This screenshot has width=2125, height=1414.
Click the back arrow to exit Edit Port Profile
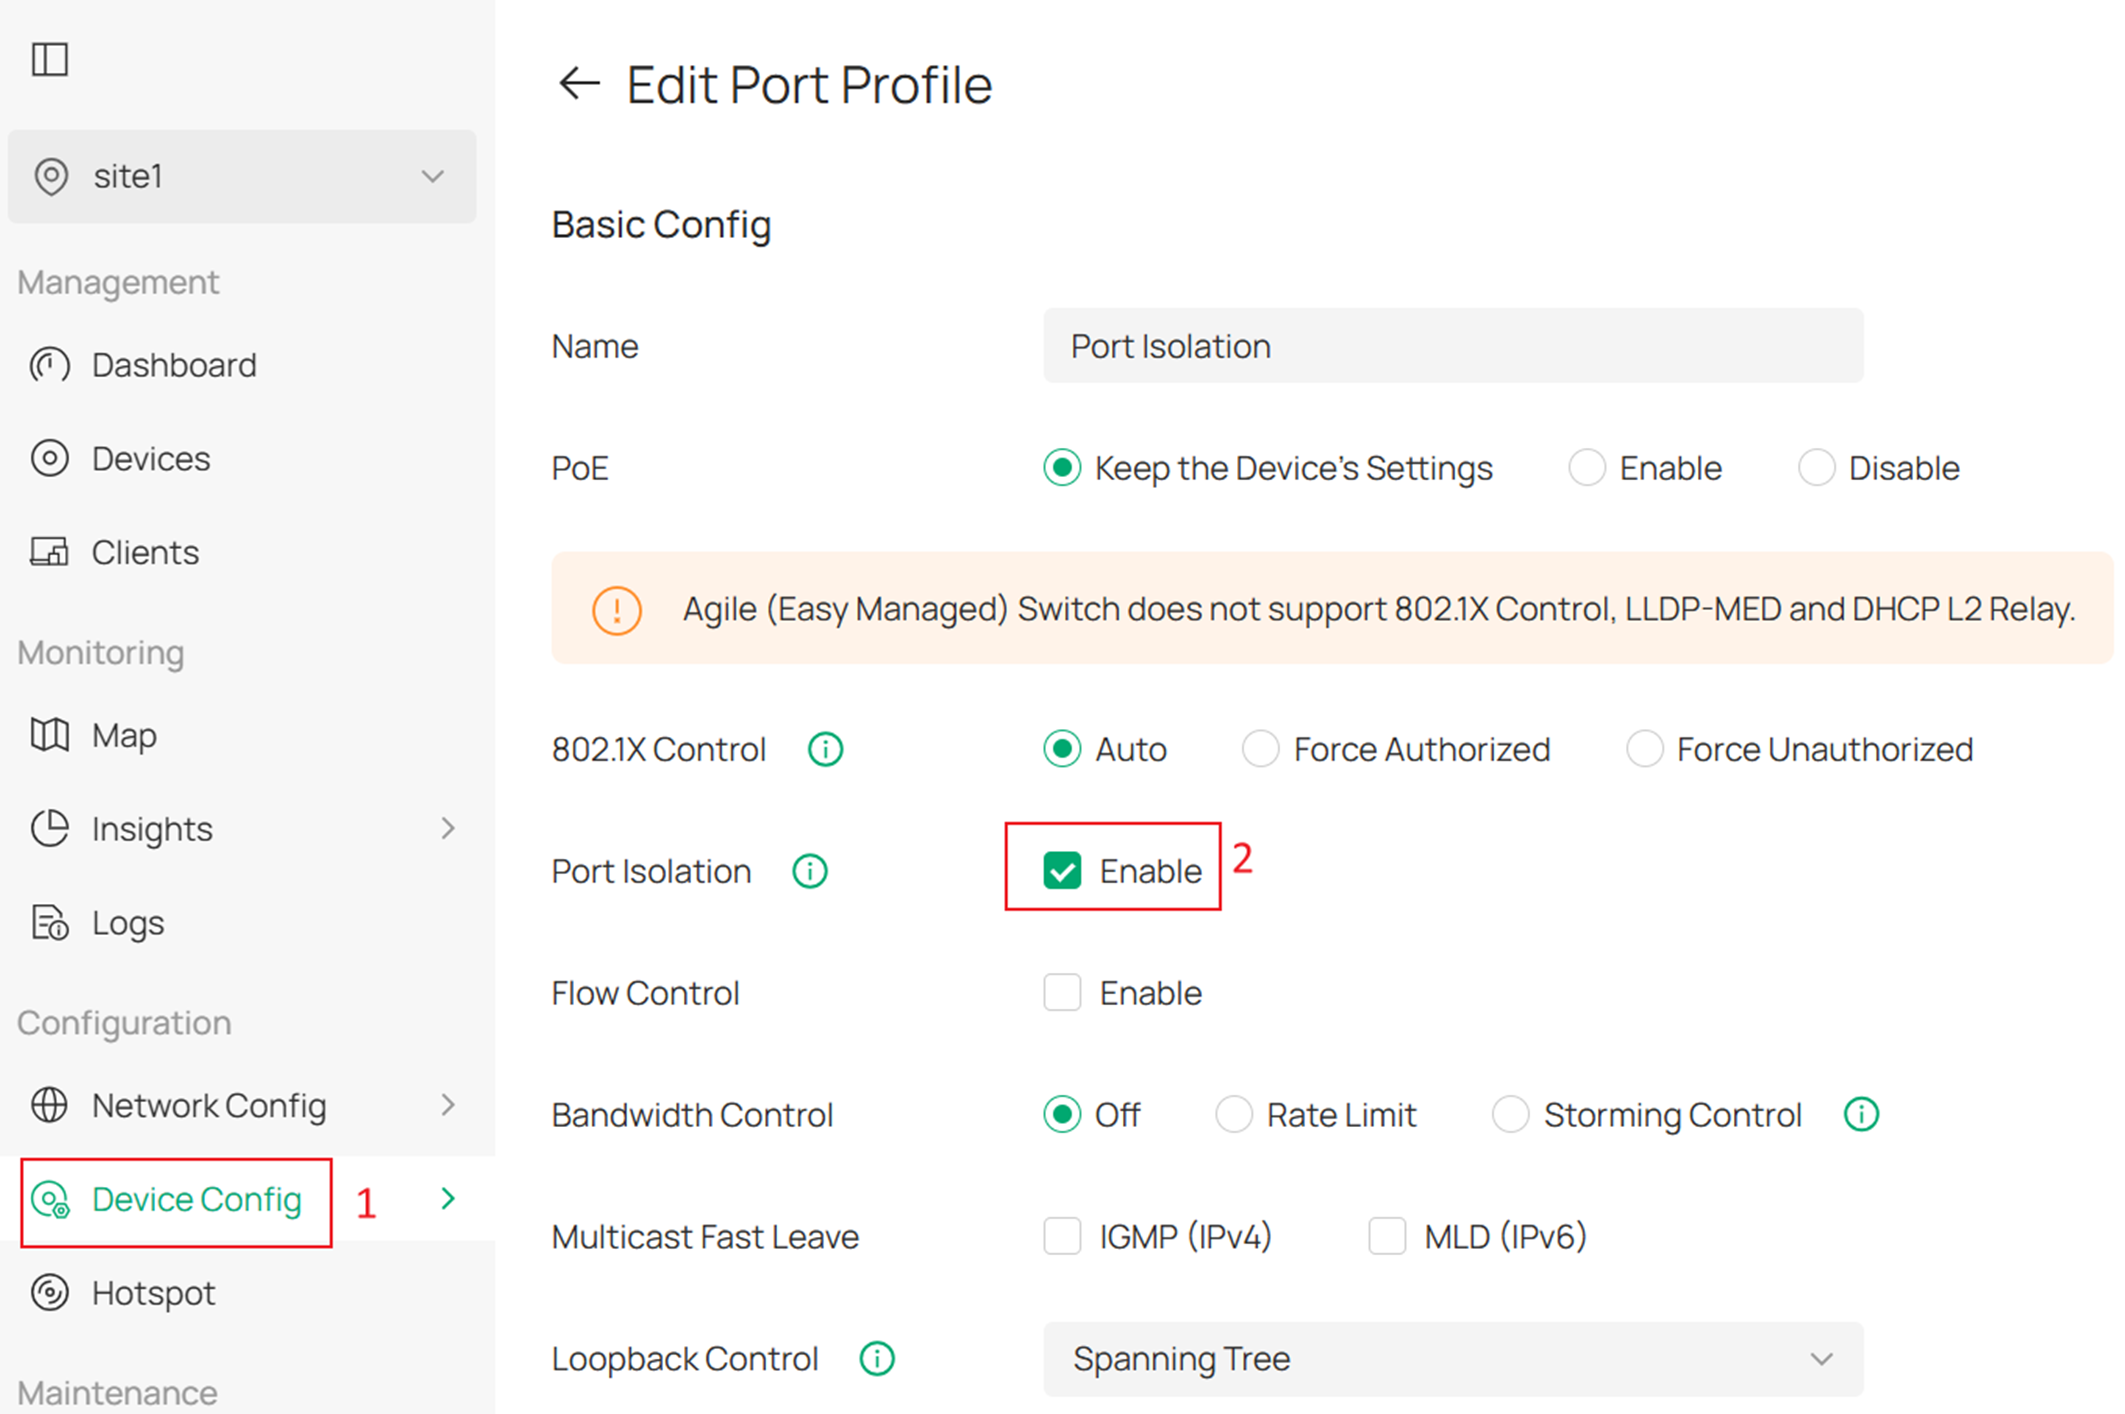pos(578,84)
